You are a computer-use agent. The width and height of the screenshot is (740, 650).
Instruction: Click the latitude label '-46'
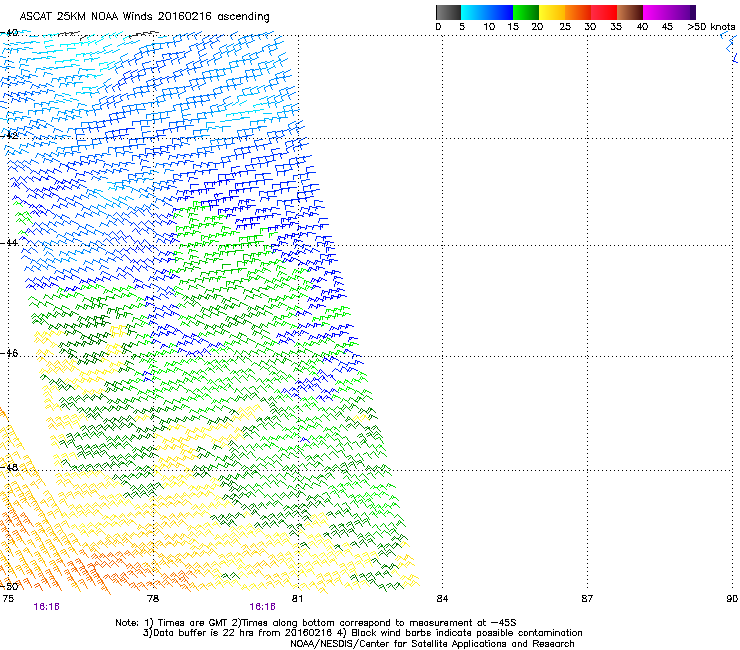click(9, 353)
